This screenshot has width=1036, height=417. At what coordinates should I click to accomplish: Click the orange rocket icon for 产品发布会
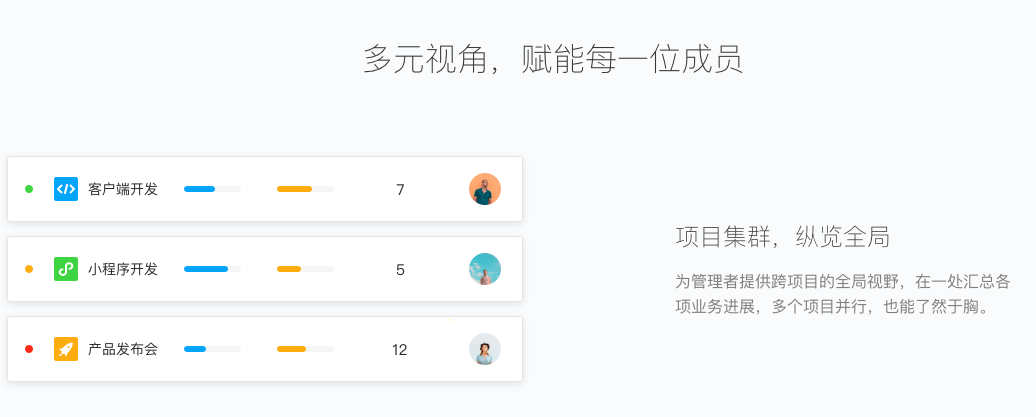(x=66, y=349)
